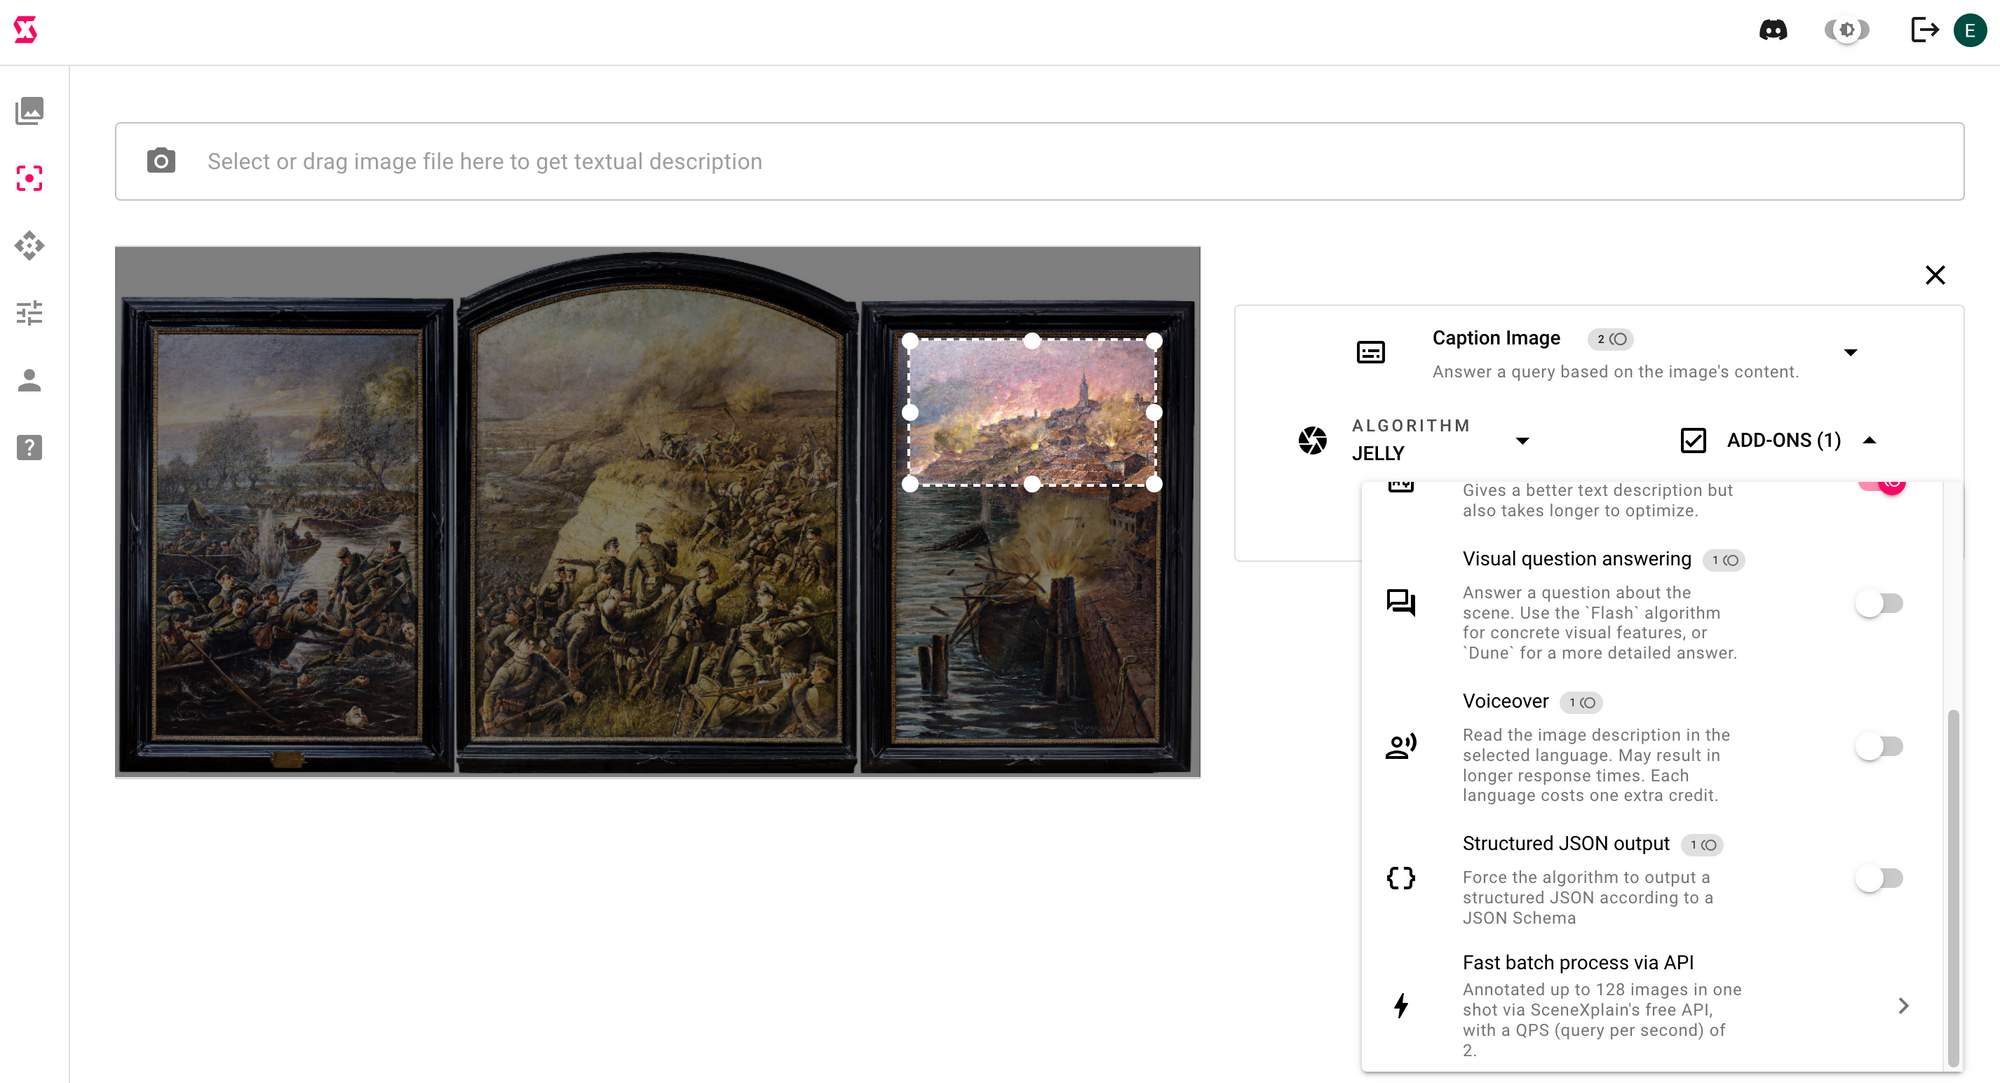Screen dimensions: 2000x1083
Task: Click the camera upload icon
Action: 161,161
